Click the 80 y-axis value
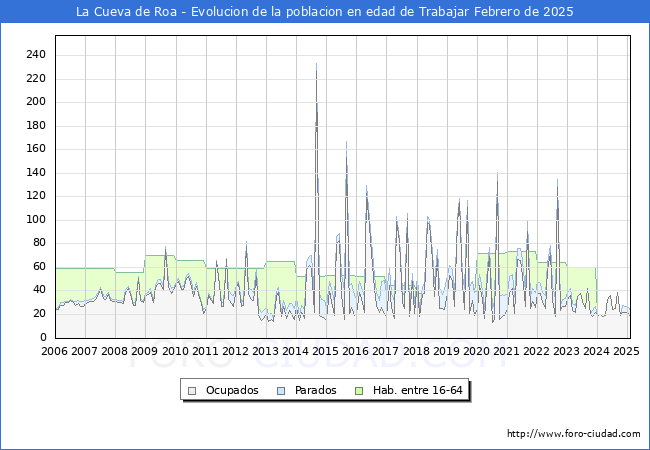650x450 pixels. (x=40, y=242)
